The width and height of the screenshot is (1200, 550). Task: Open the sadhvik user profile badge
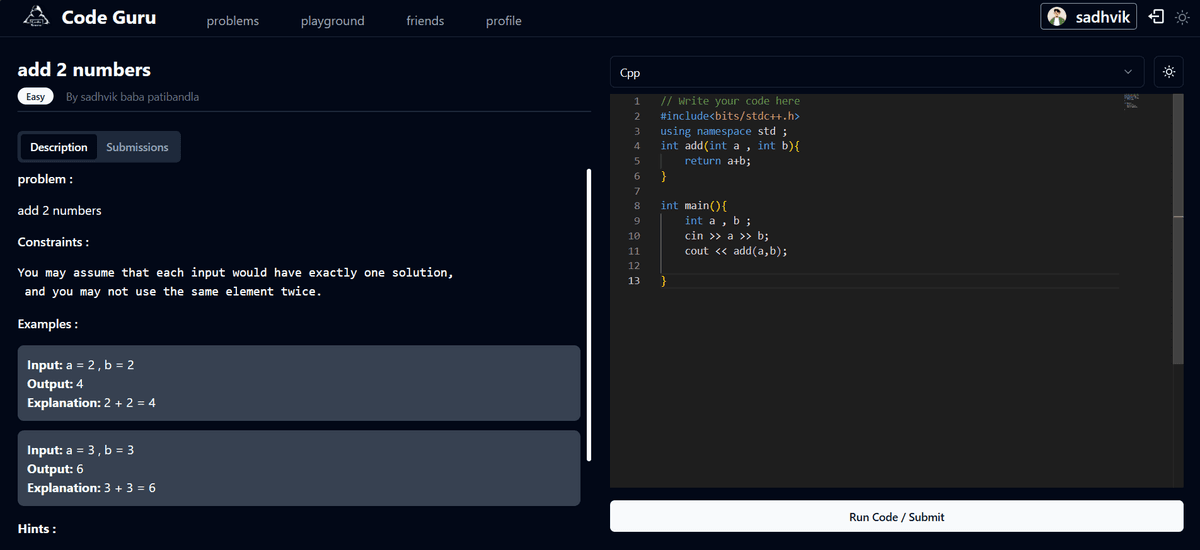(1088, 17)
